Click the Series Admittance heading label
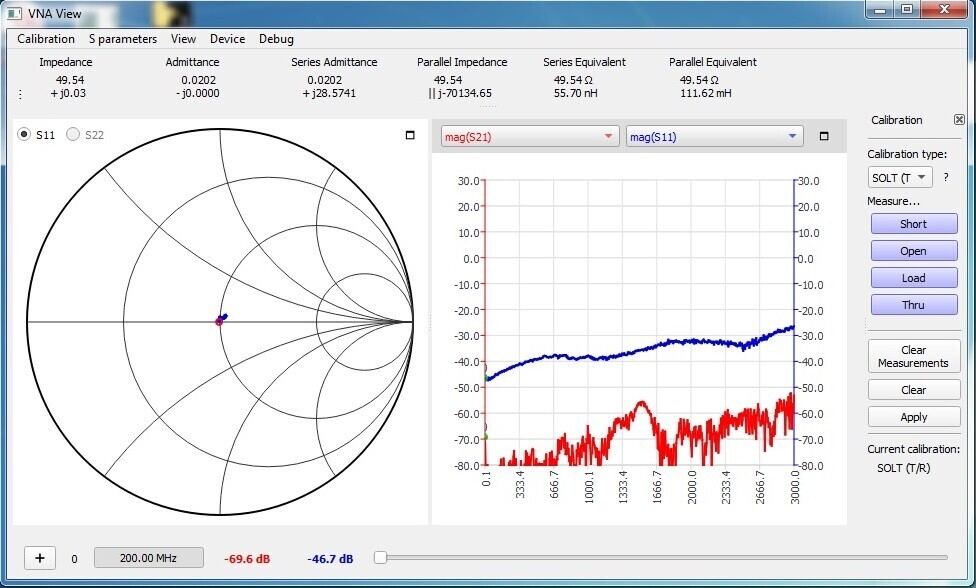976x588 pixels. [x=334, y=62]
